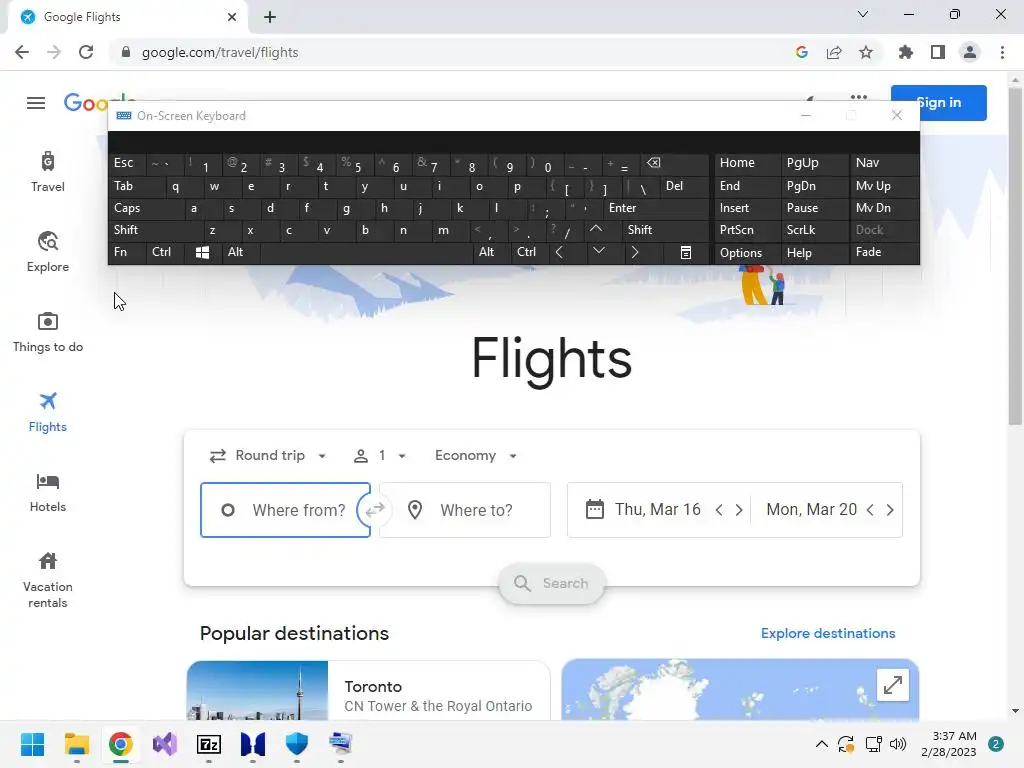Image resolution: width=1024 pixels, height=768 pixels.
Task: Open the Economy class dropdown
Action: (x=475, y=456)
